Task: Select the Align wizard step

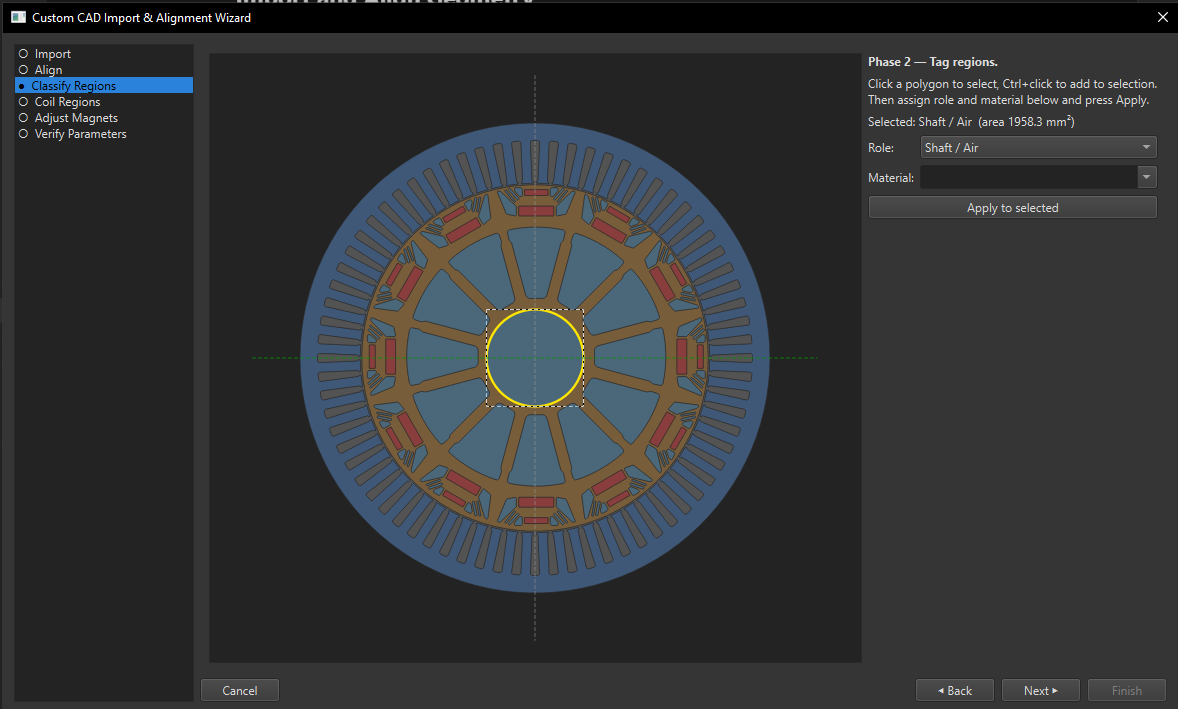Action: click(48, 70)
